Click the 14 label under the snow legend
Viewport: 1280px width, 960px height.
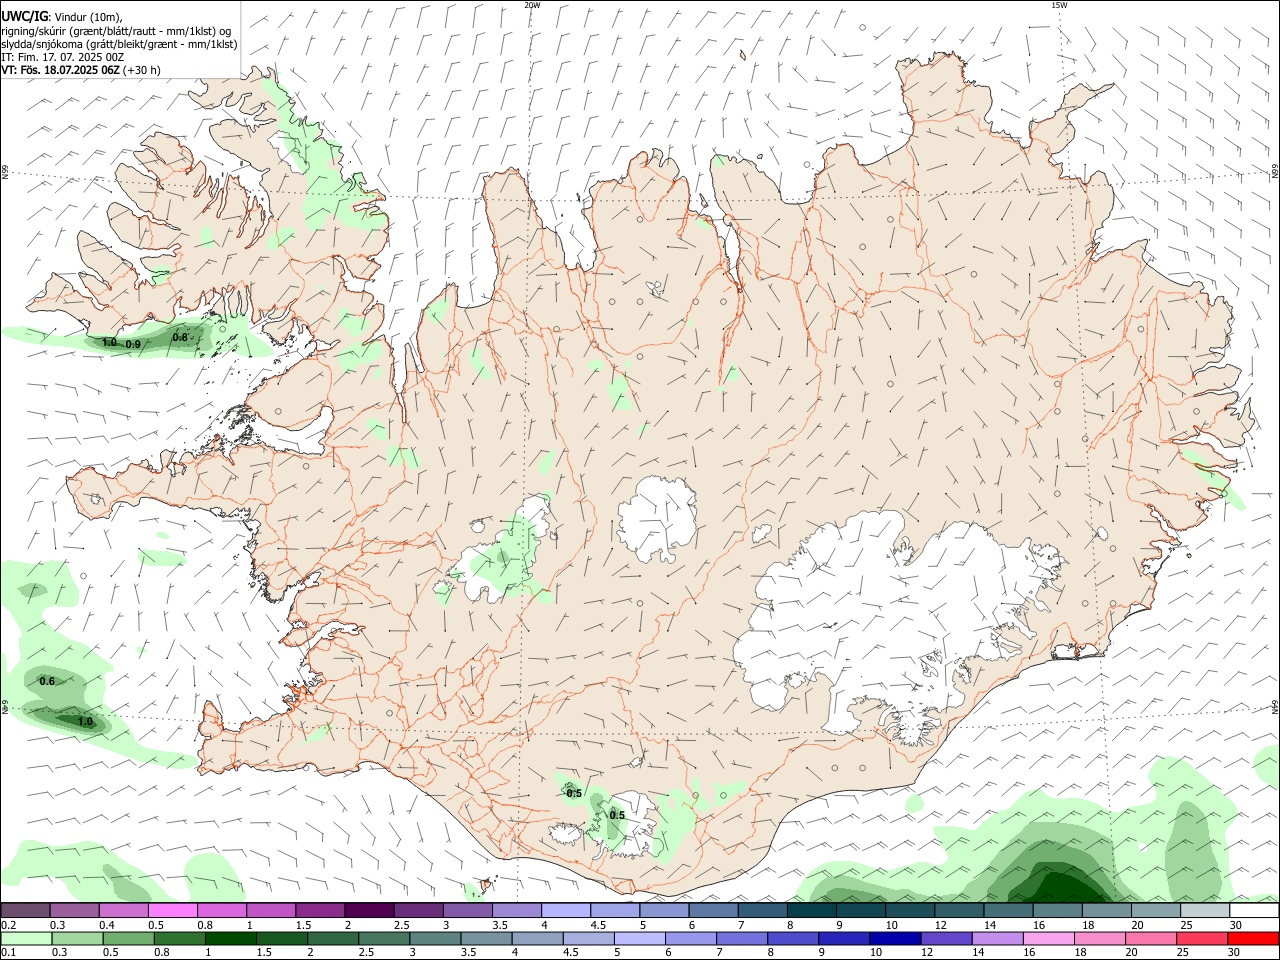pyautogui.click(x=990, y=925)
